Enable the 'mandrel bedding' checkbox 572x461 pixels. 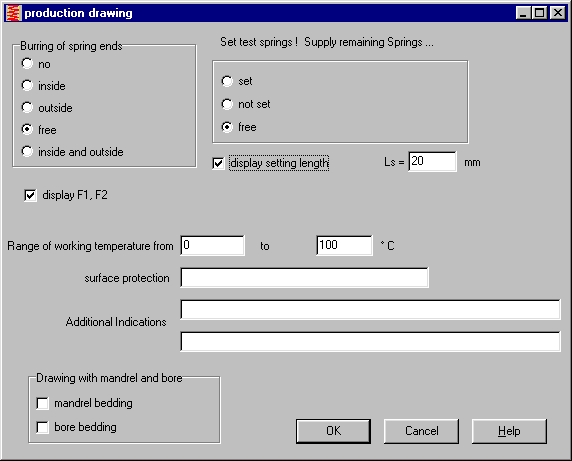point(42,403)
